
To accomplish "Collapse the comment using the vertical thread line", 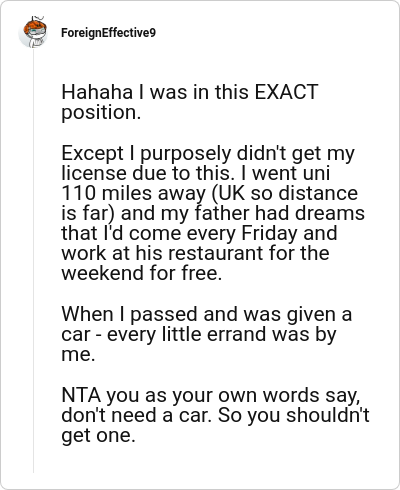I will tap(33, 261).
